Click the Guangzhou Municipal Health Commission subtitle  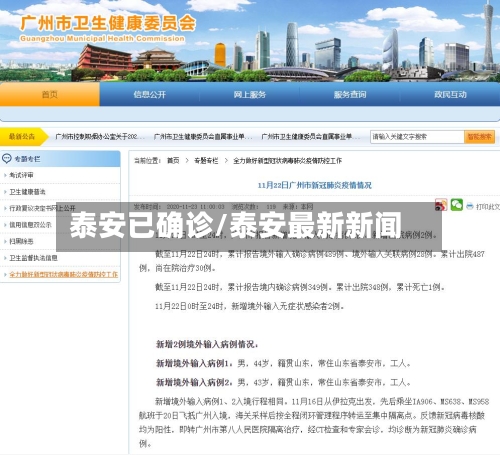tap(102, 39)
